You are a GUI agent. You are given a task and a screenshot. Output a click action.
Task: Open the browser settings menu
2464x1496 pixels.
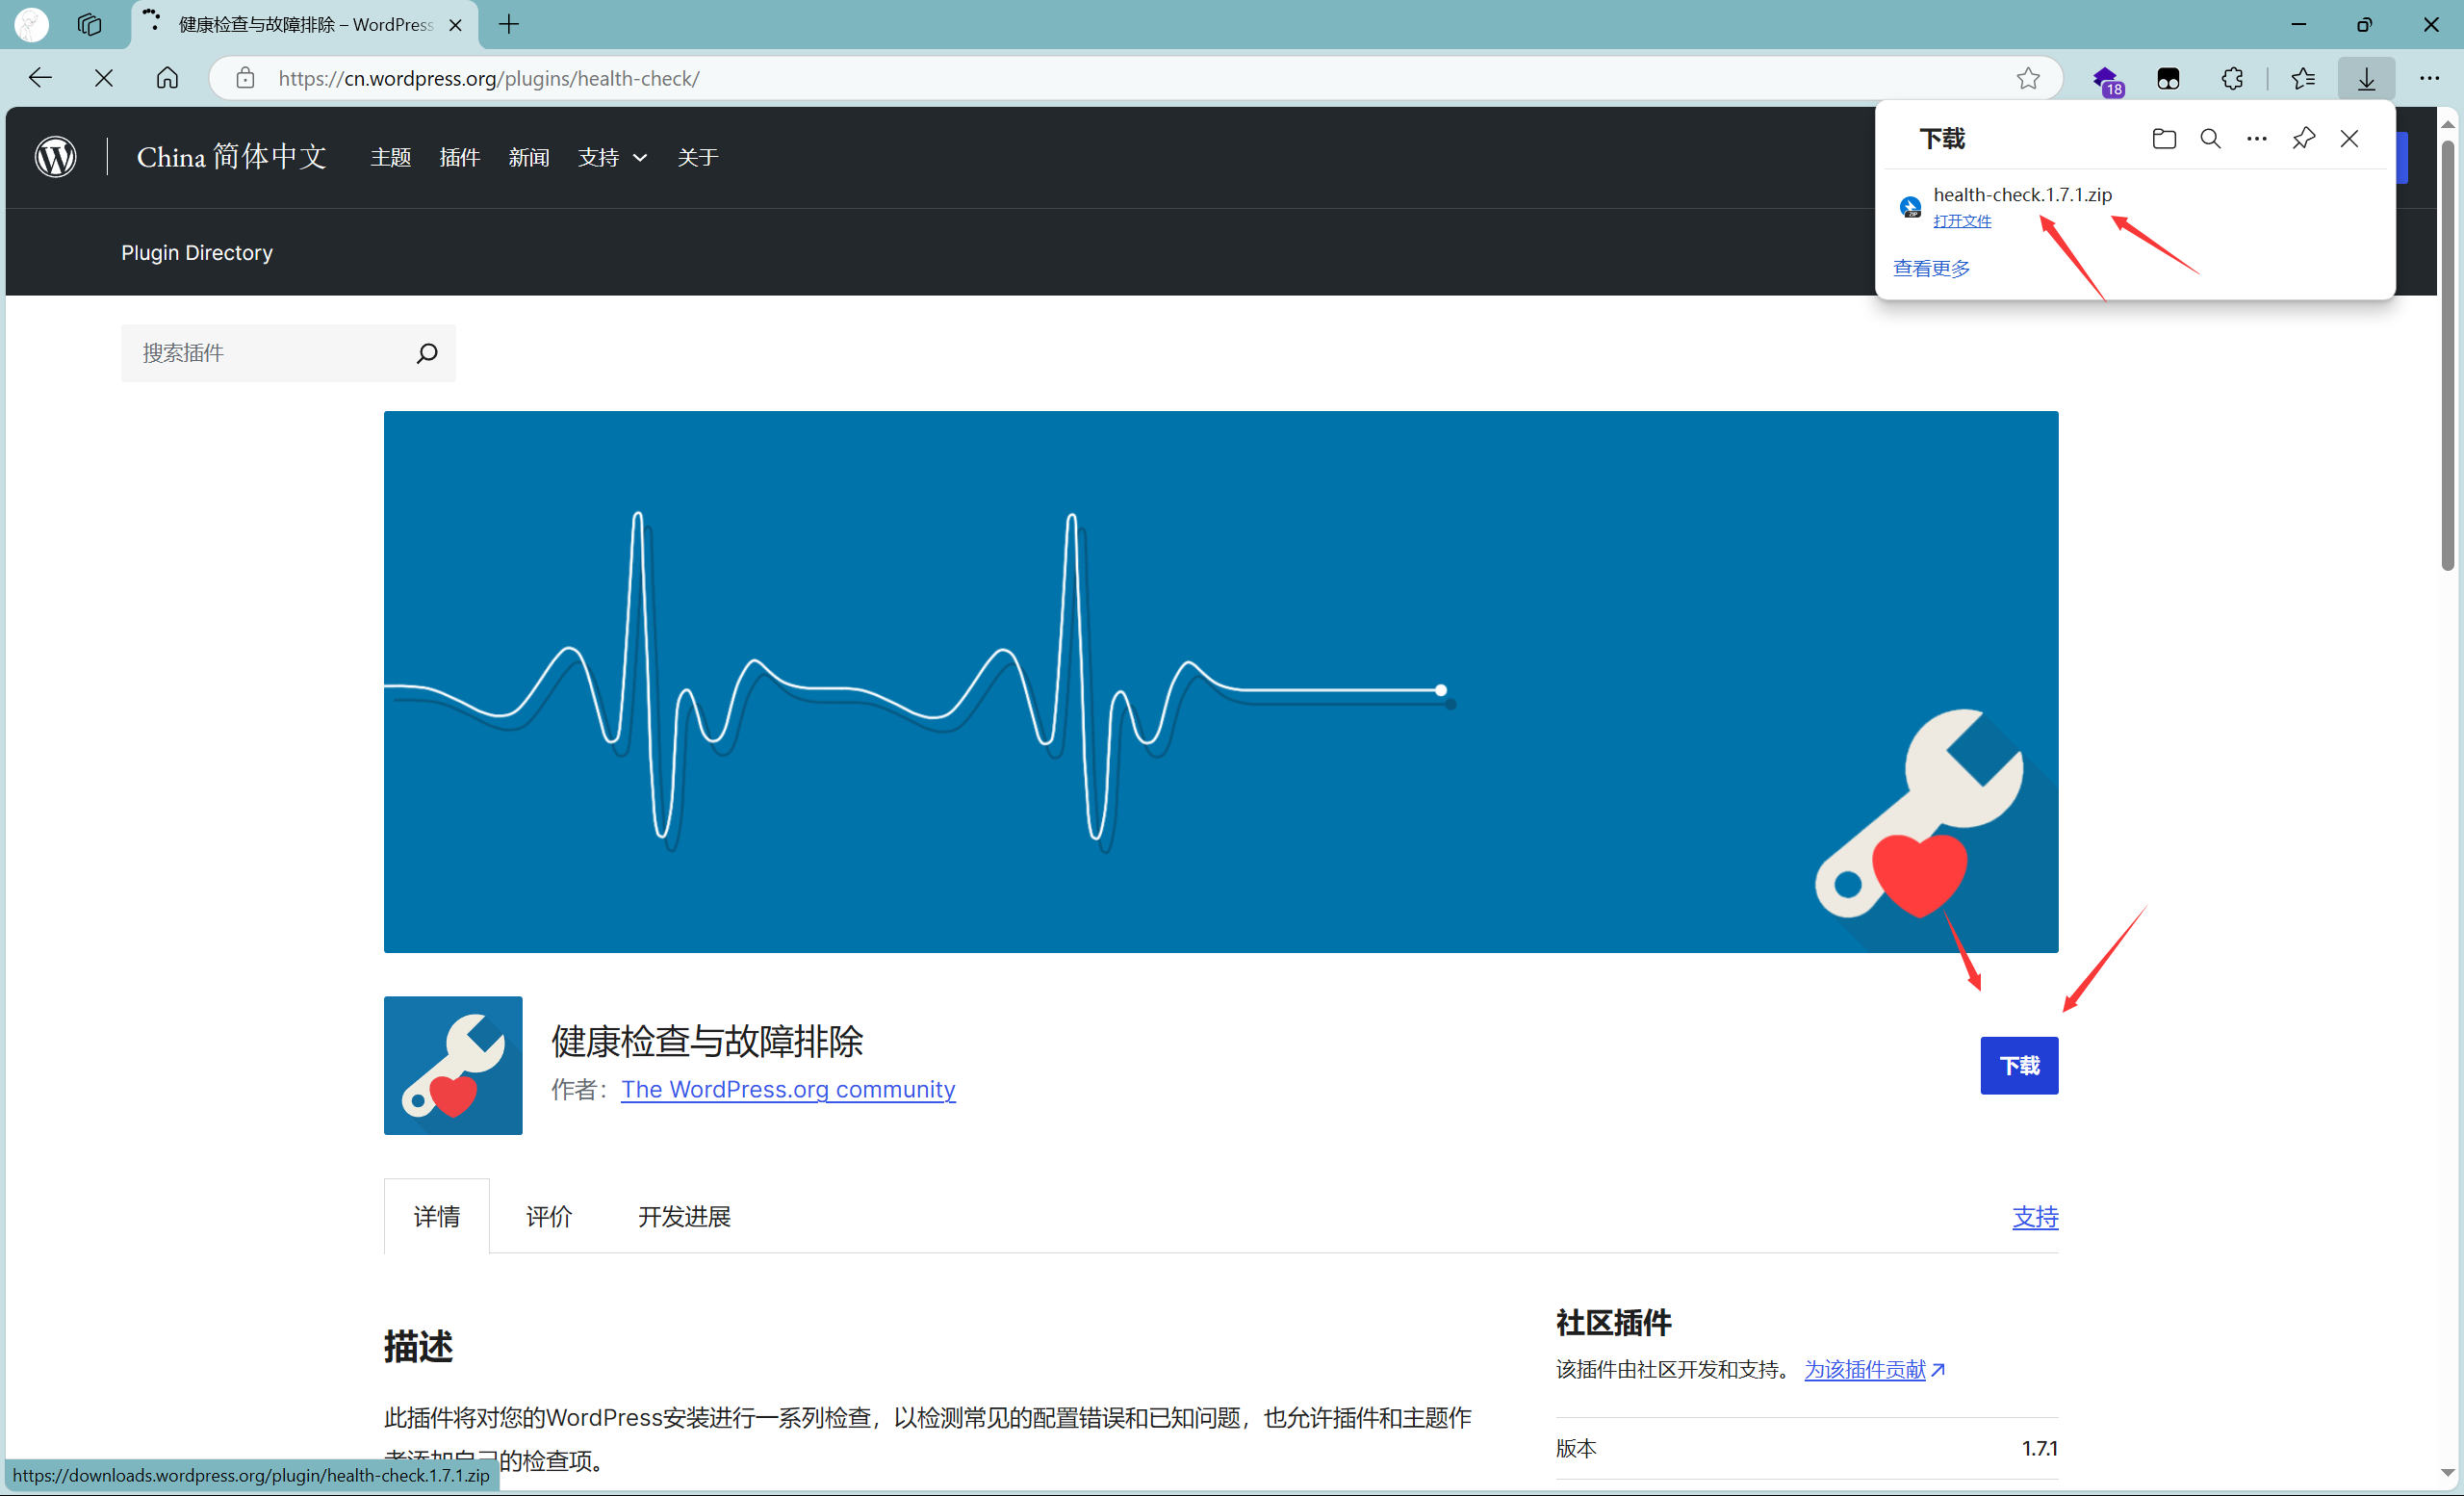tap(2431, 78)
